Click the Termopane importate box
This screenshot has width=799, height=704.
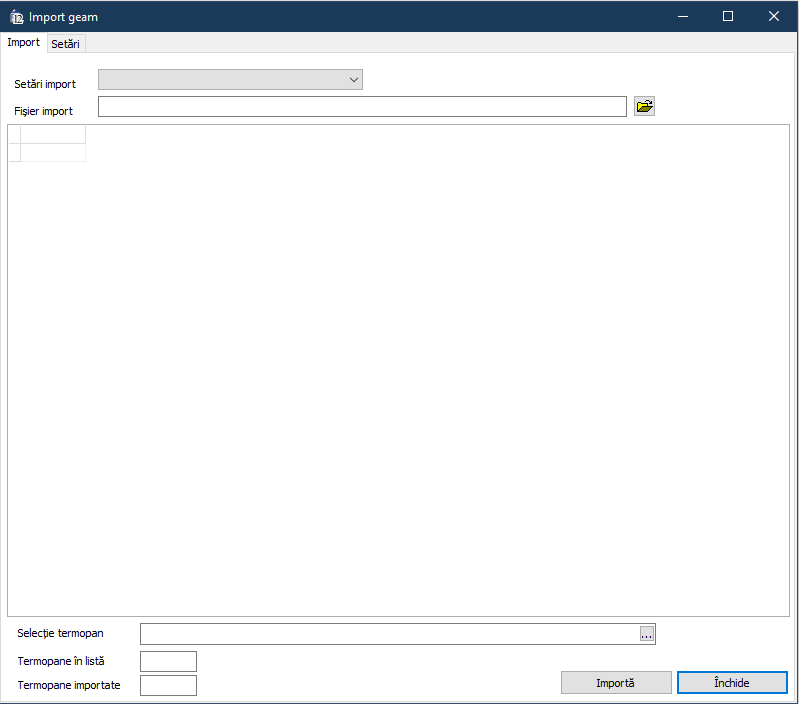point(168,685)
